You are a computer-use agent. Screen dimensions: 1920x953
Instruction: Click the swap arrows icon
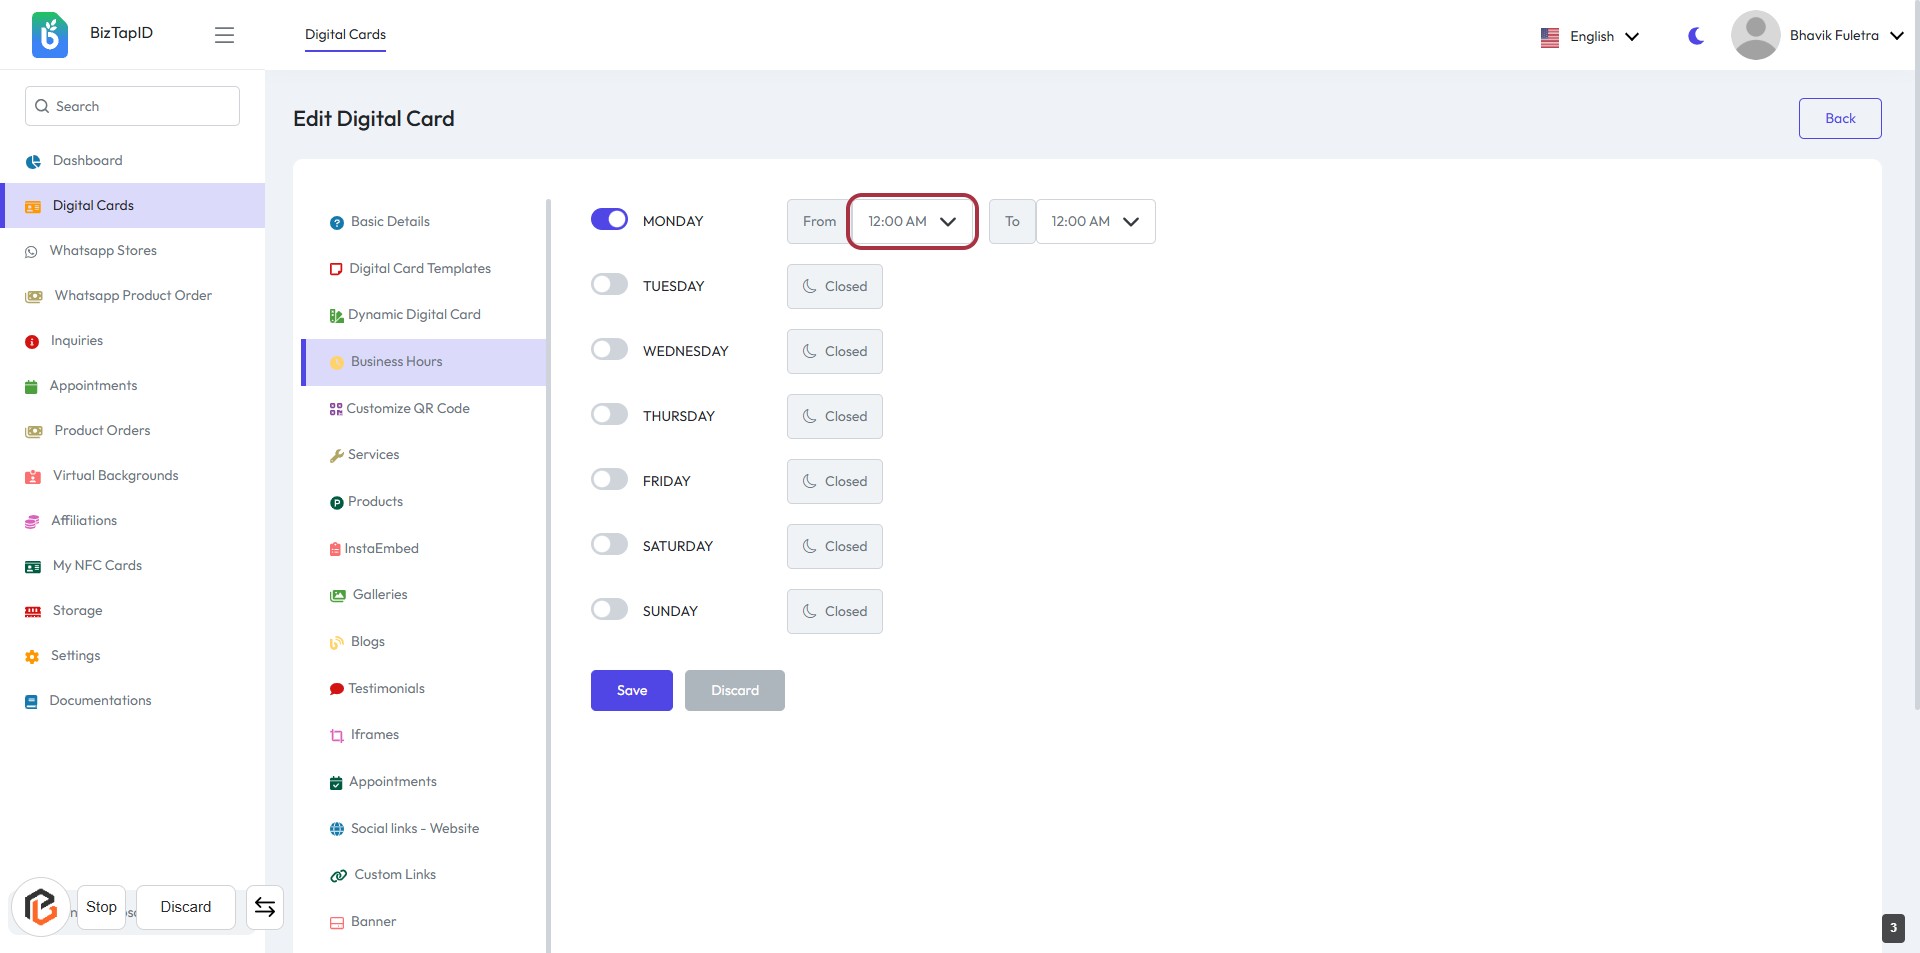tap(265, 907)
